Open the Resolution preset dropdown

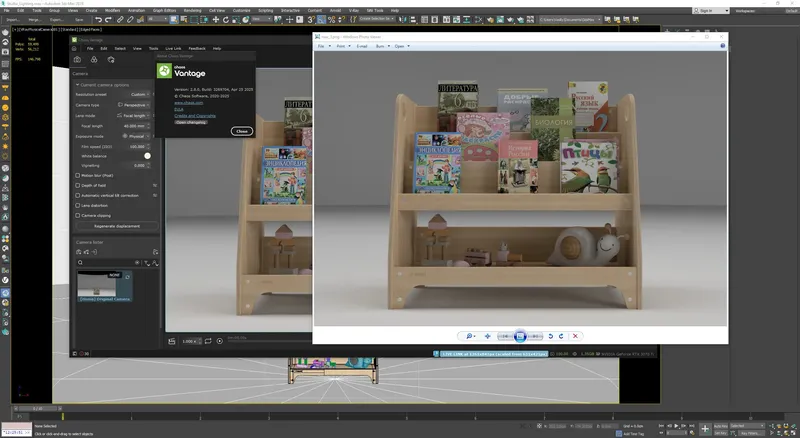139,94
